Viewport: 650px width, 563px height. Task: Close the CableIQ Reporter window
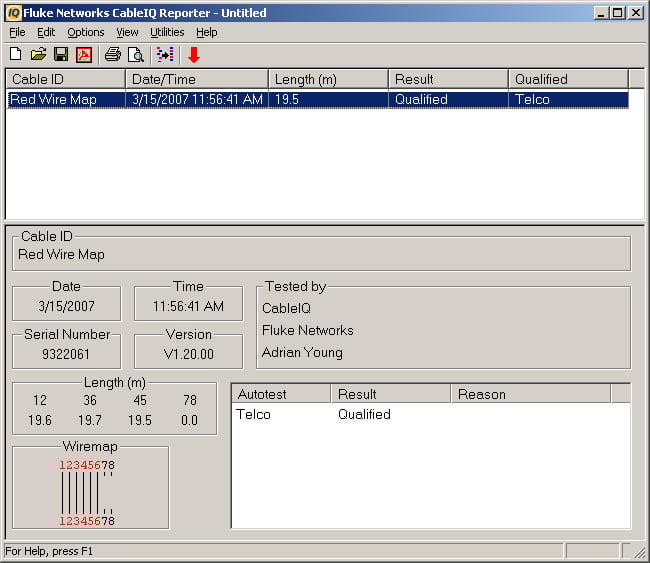636,13
